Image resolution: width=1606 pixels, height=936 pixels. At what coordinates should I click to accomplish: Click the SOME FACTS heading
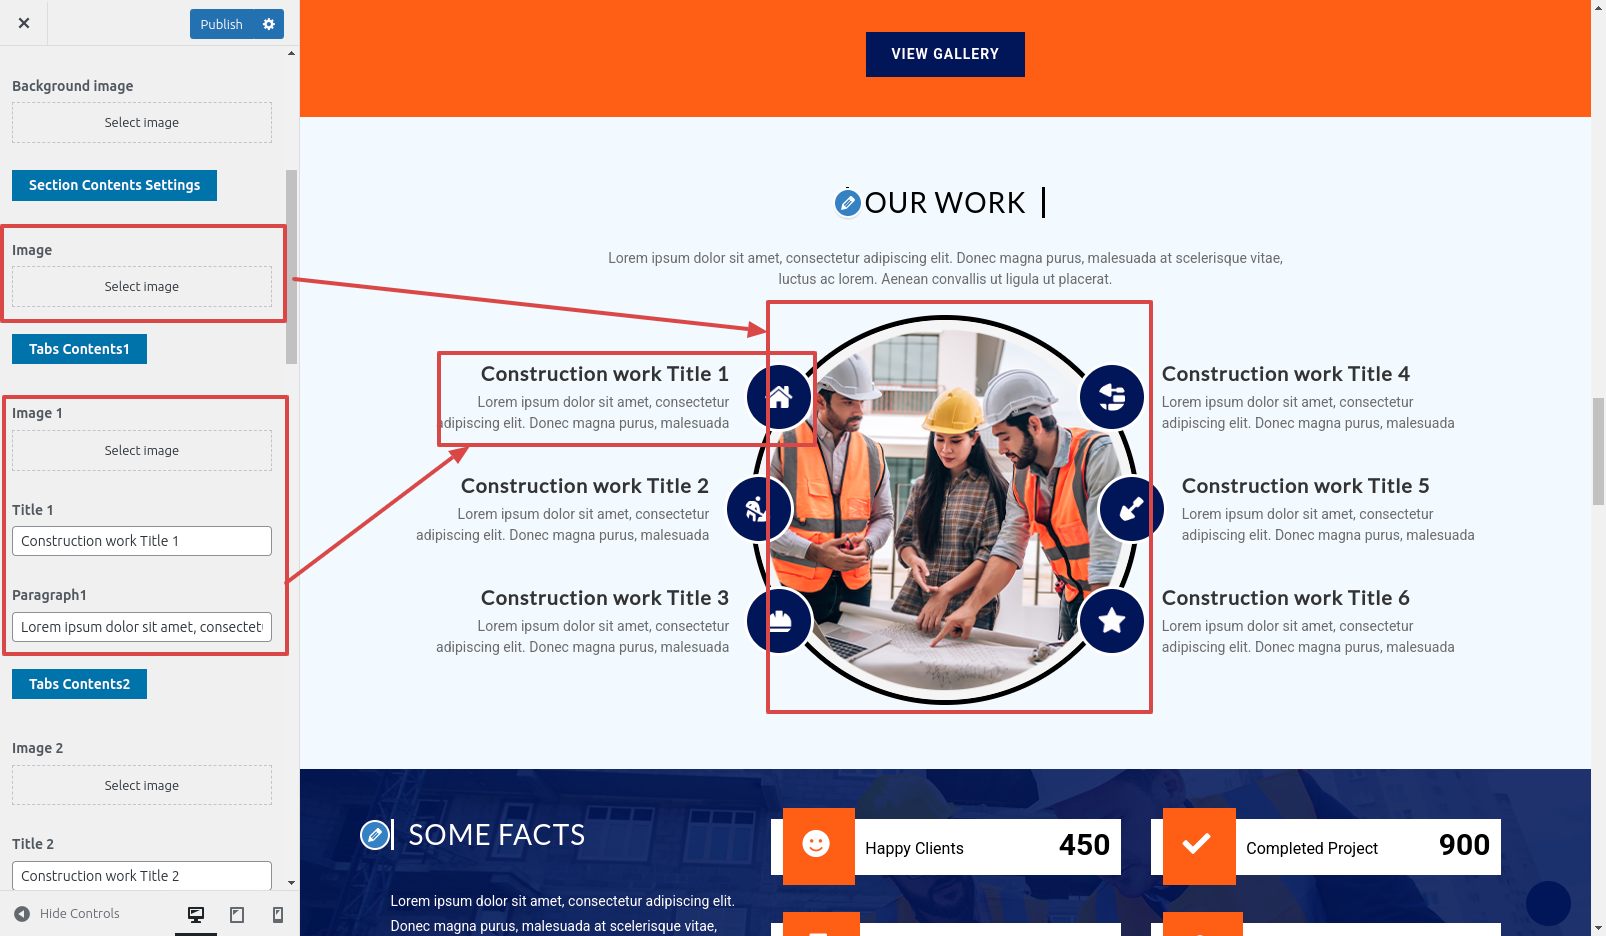[x=497, y=835]
